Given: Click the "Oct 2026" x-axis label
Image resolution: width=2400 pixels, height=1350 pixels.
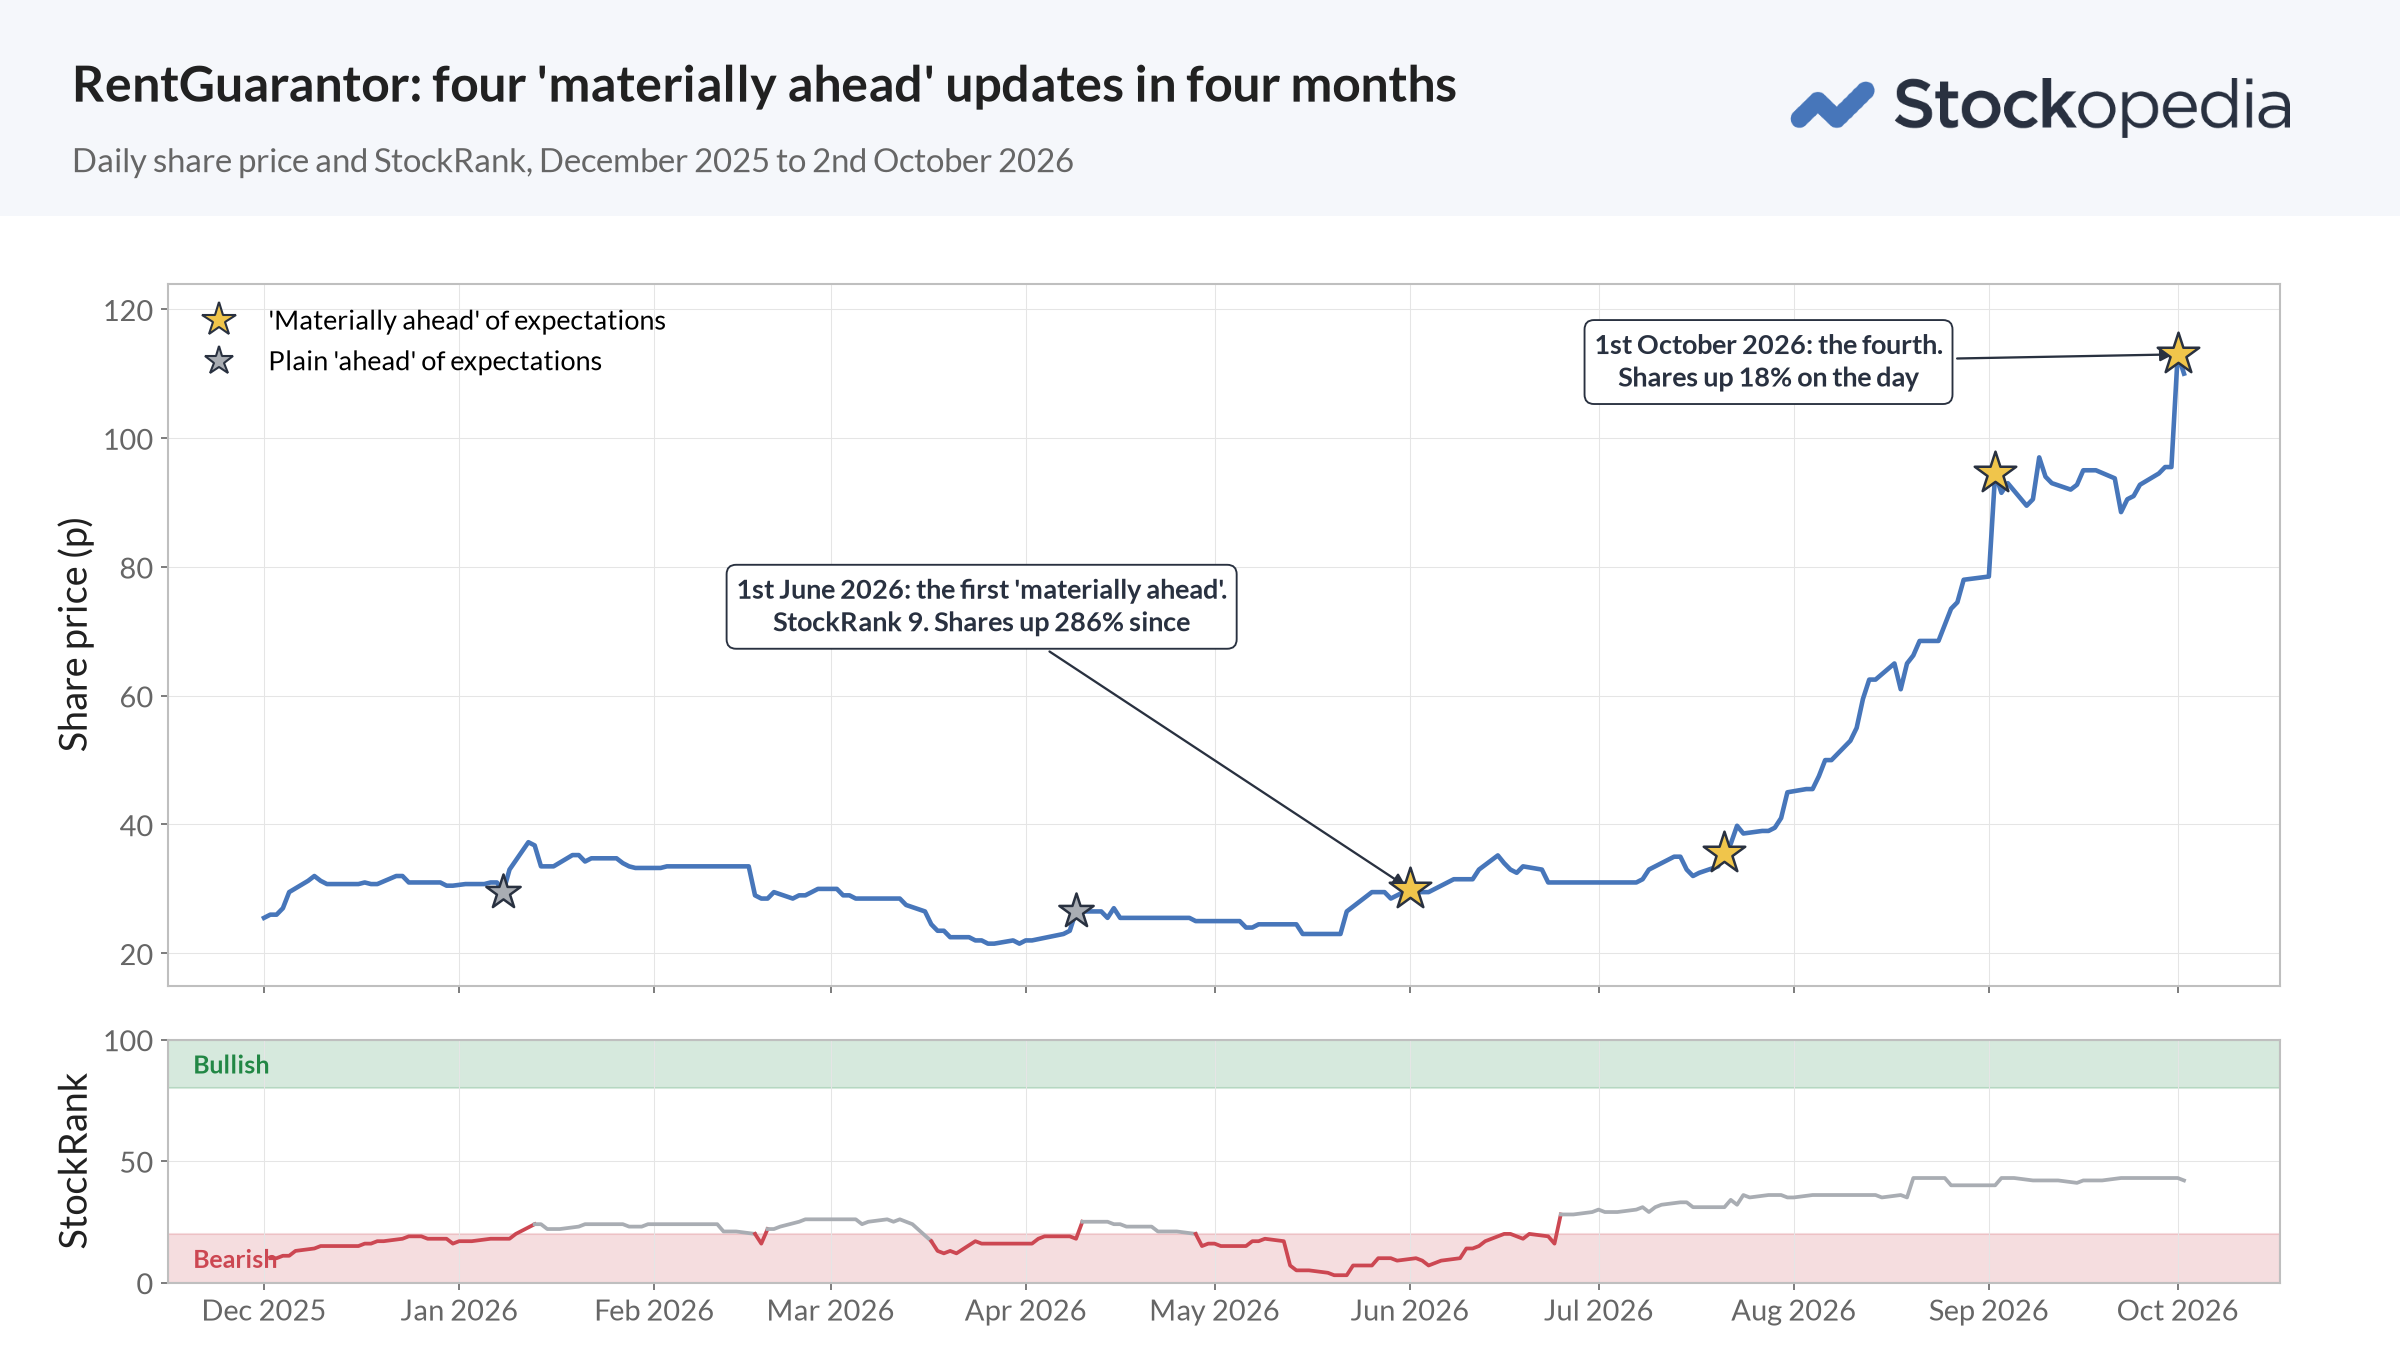Looking at the screenshot, I should [2178, 1311].
